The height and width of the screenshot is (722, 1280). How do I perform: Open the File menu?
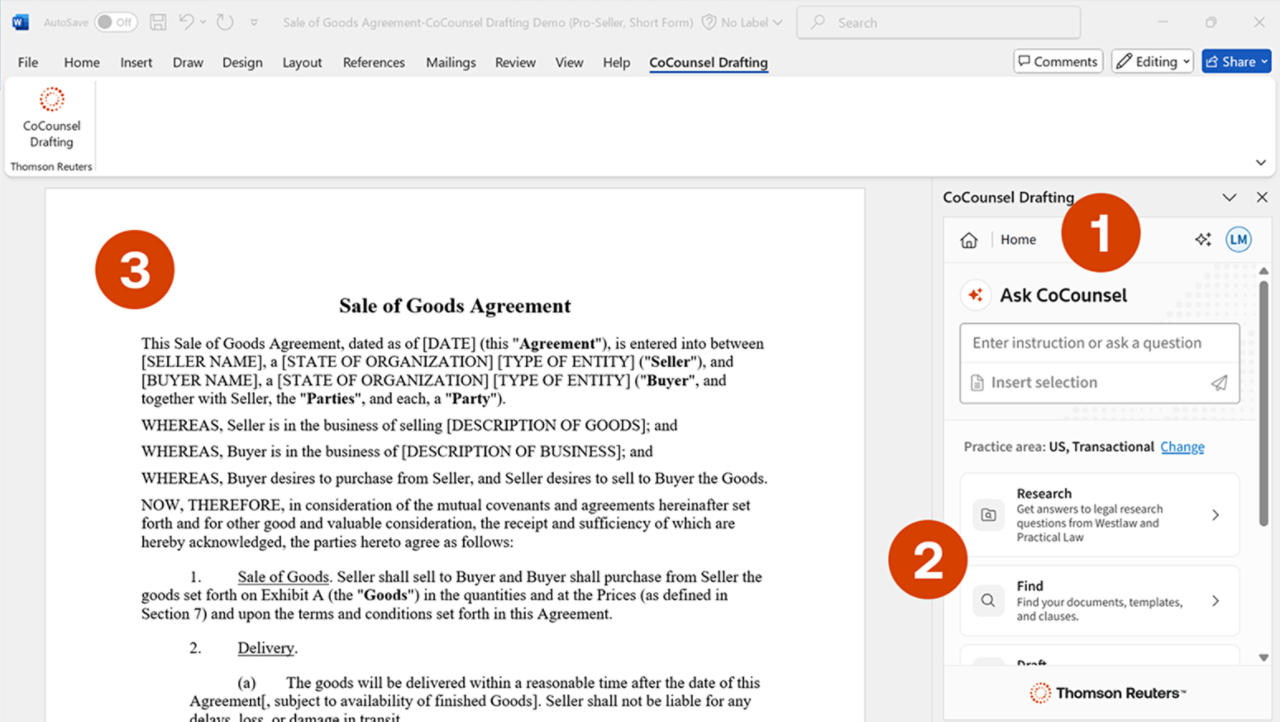point(28,62)
